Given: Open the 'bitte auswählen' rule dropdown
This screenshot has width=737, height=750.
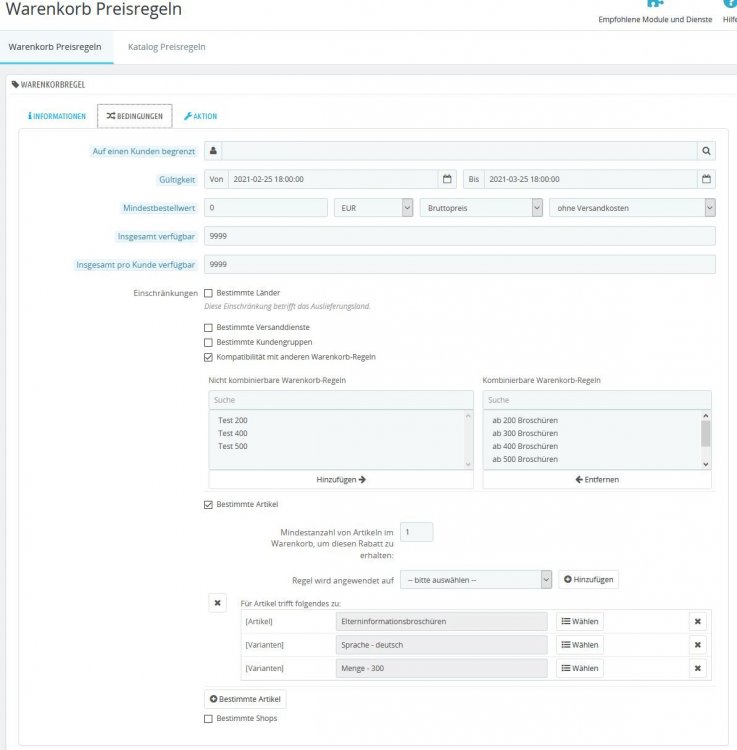Looking at the screenshot, I should pos(476,580).
